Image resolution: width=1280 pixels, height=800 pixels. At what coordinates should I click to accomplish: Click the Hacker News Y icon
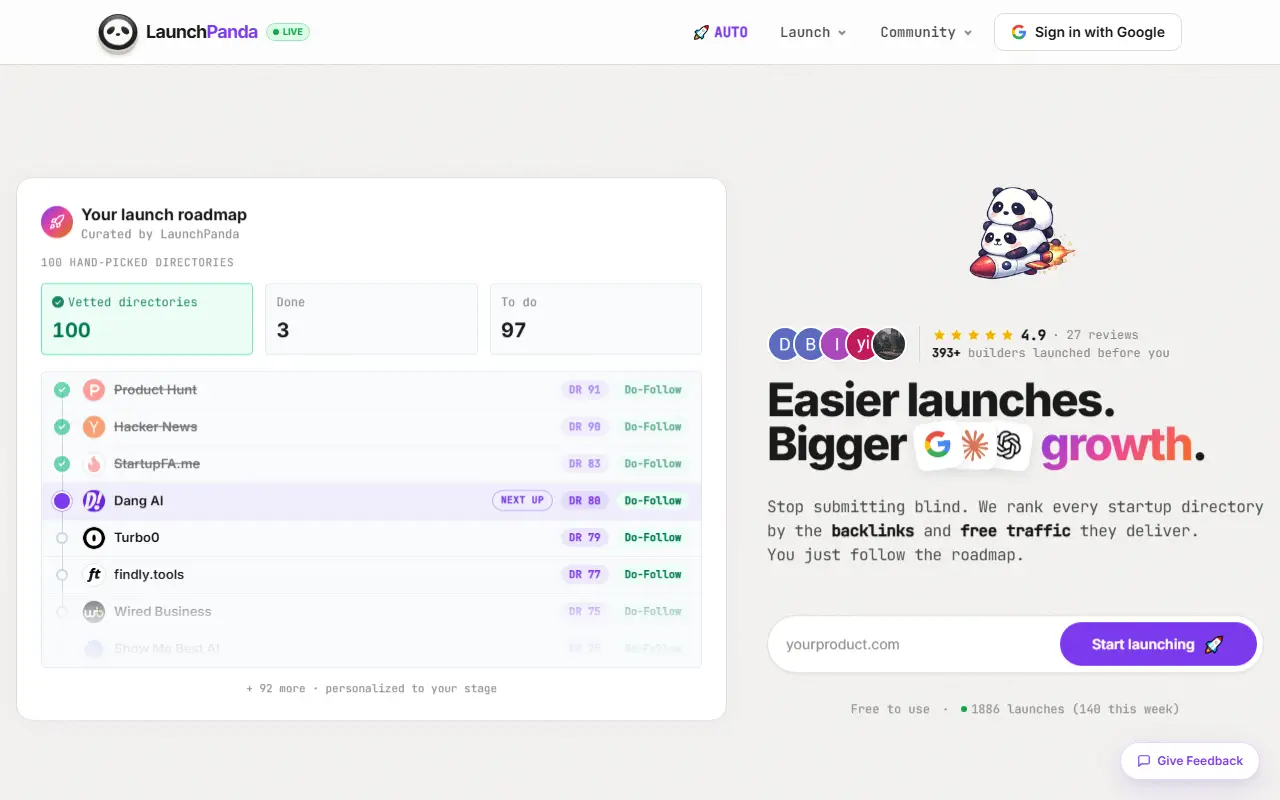(93, 427)
